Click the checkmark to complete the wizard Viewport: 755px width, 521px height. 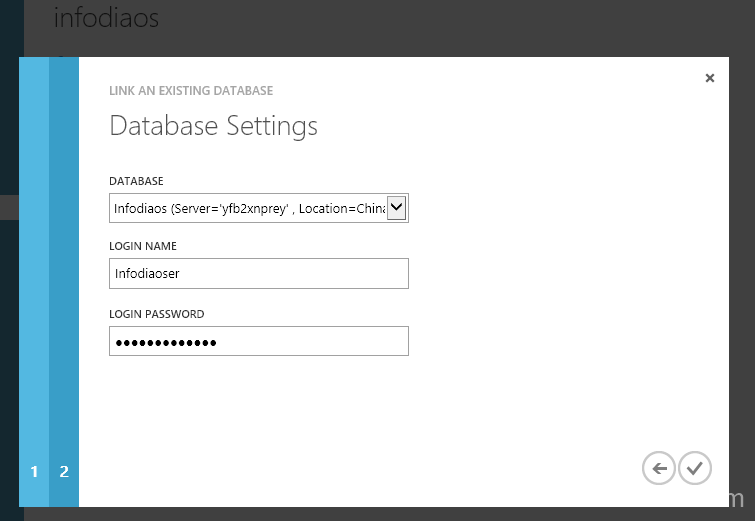[695, 468]
